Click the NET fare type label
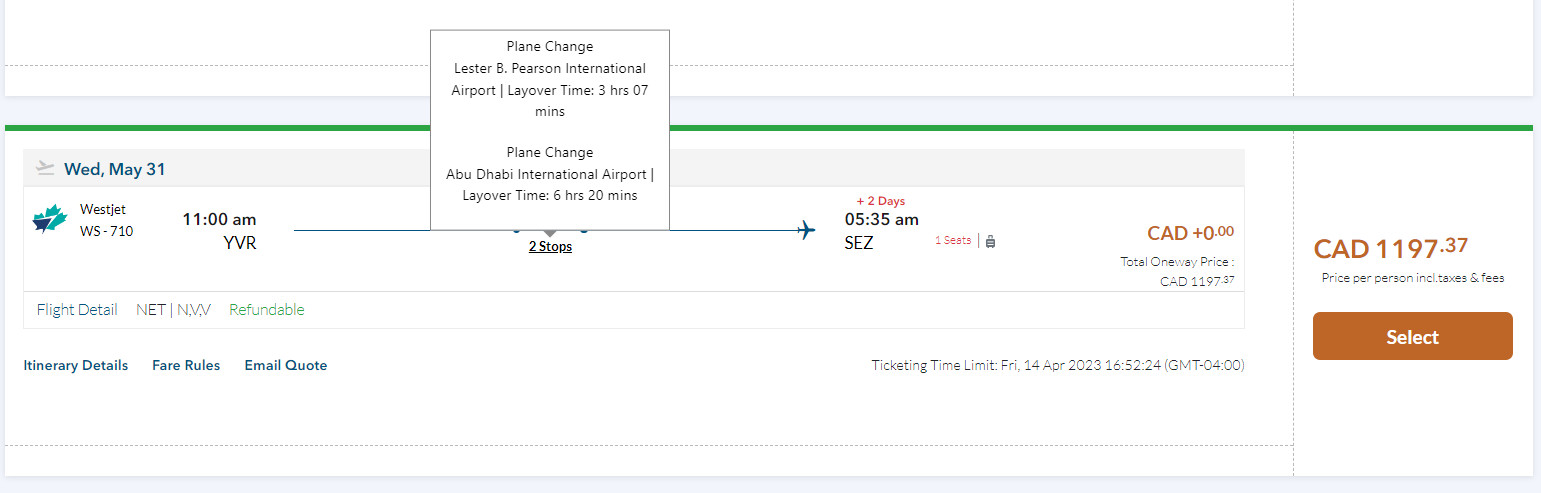 point(151,309)
